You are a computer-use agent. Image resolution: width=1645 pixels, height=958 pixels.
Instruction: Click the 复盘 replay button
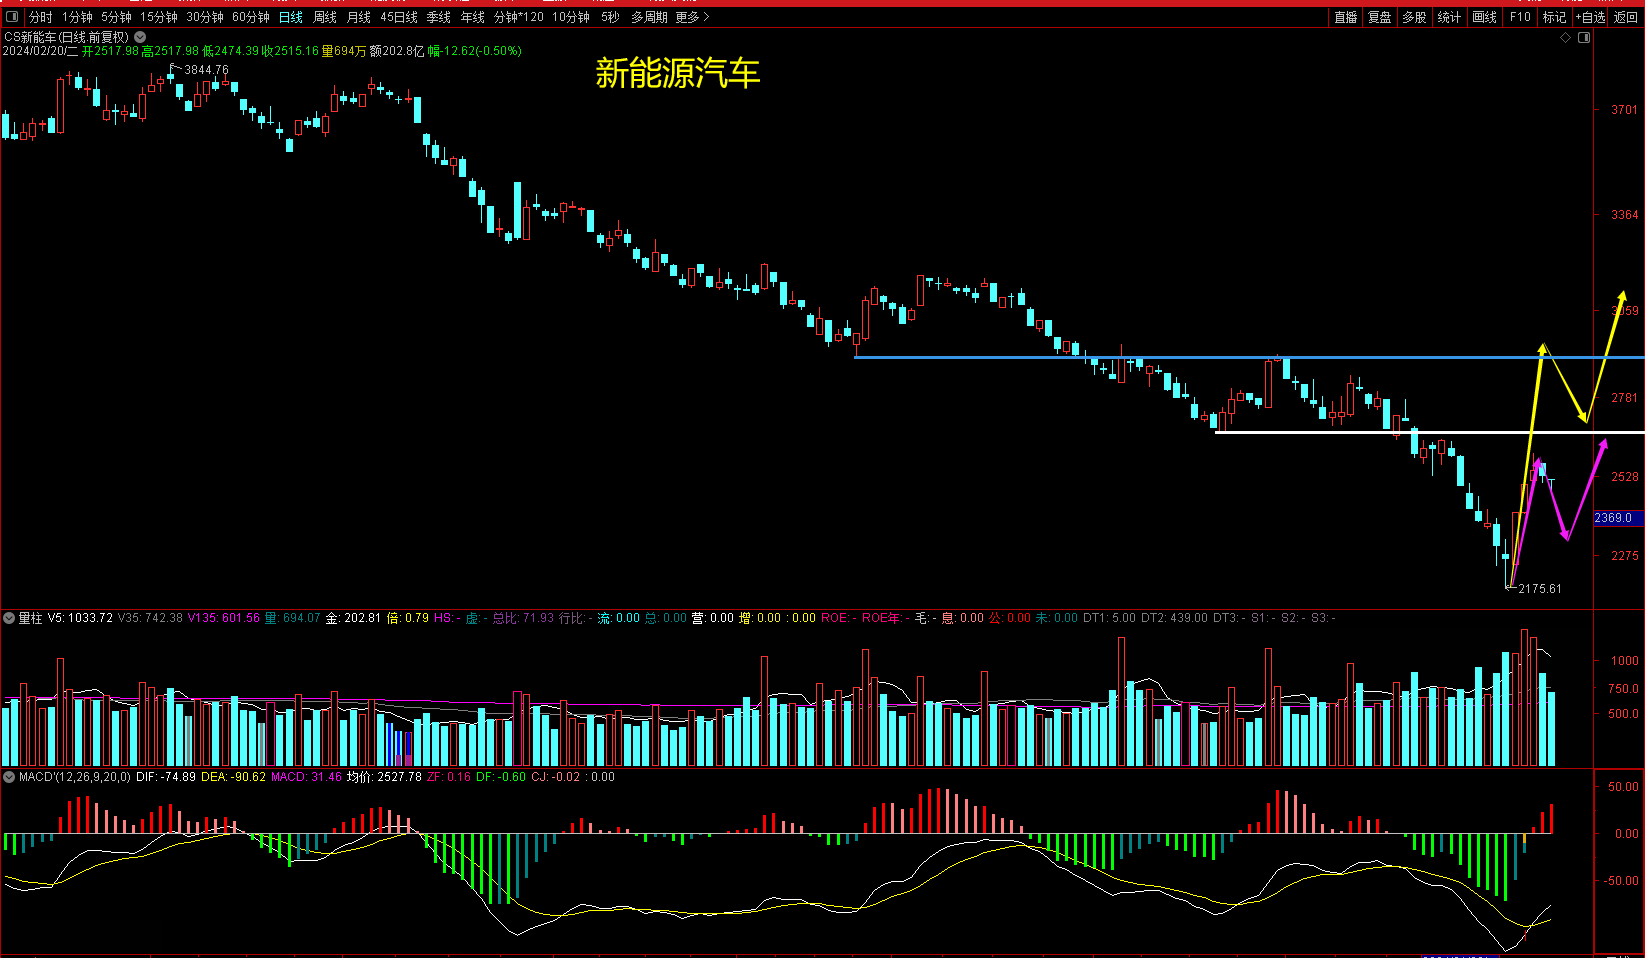1380,17
